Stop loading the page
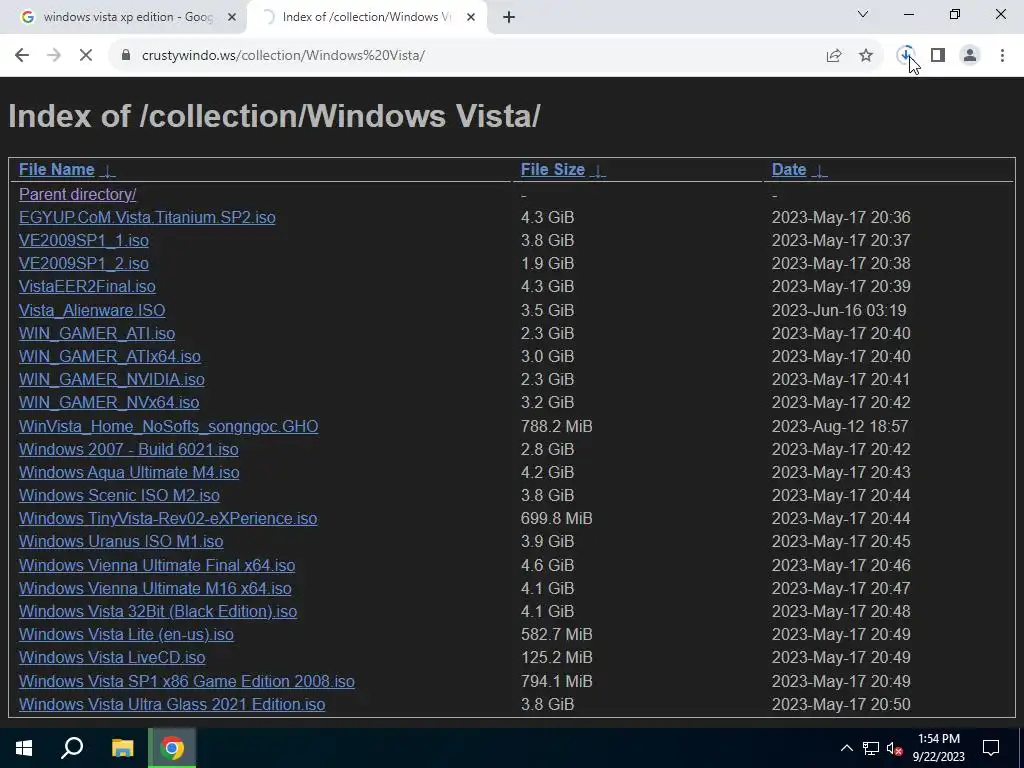This screenshot has height=768, width=1024. click(86, 56)
